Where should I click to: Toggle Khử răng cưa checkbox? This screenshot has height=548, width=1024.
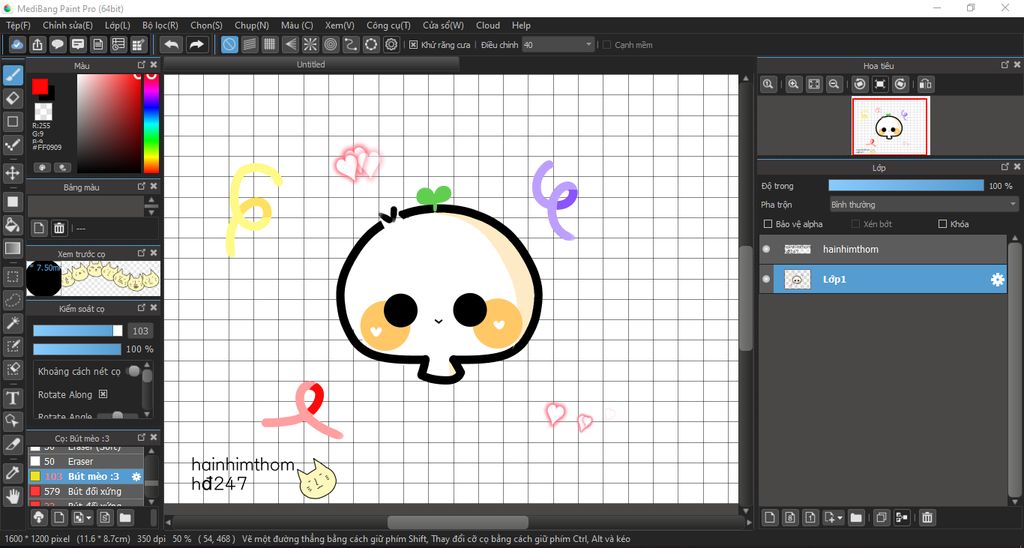[x=413, y=45]
